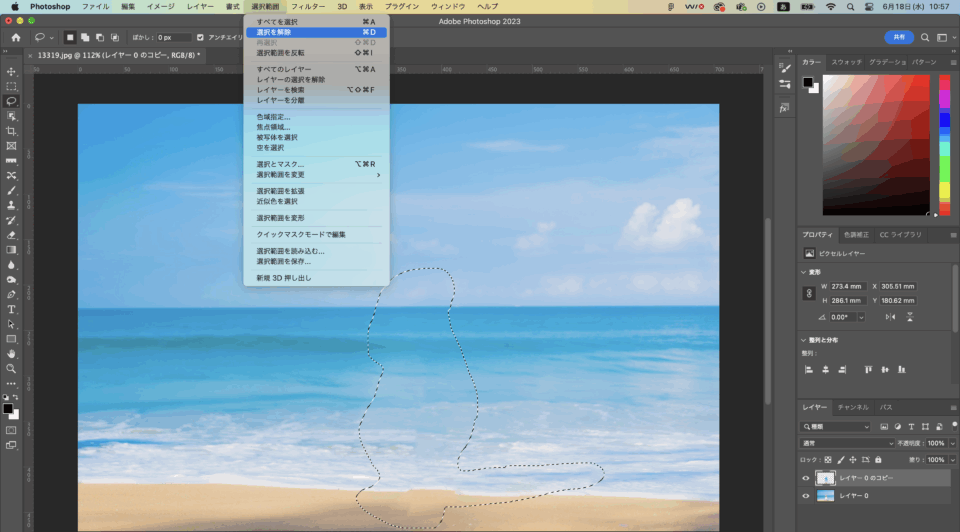
Task: Hide the レイヤー 0 layer
Action: [806, 496]
